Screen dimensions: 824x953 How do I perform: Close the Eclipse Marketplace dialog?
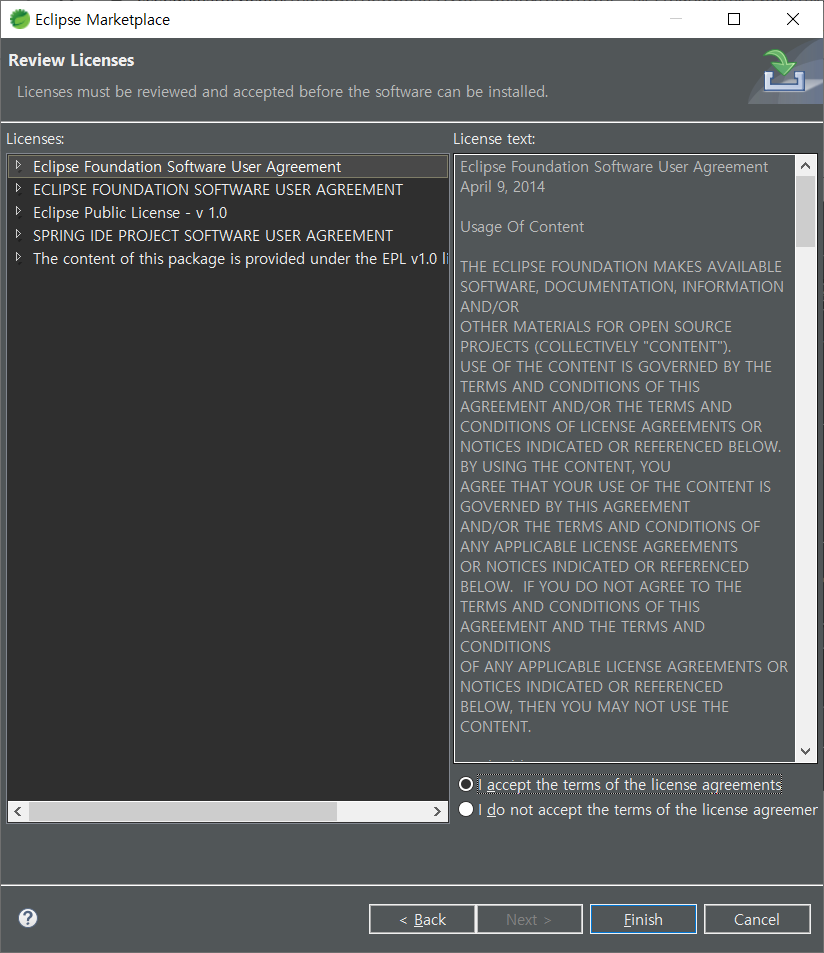(x=792, y=19)
